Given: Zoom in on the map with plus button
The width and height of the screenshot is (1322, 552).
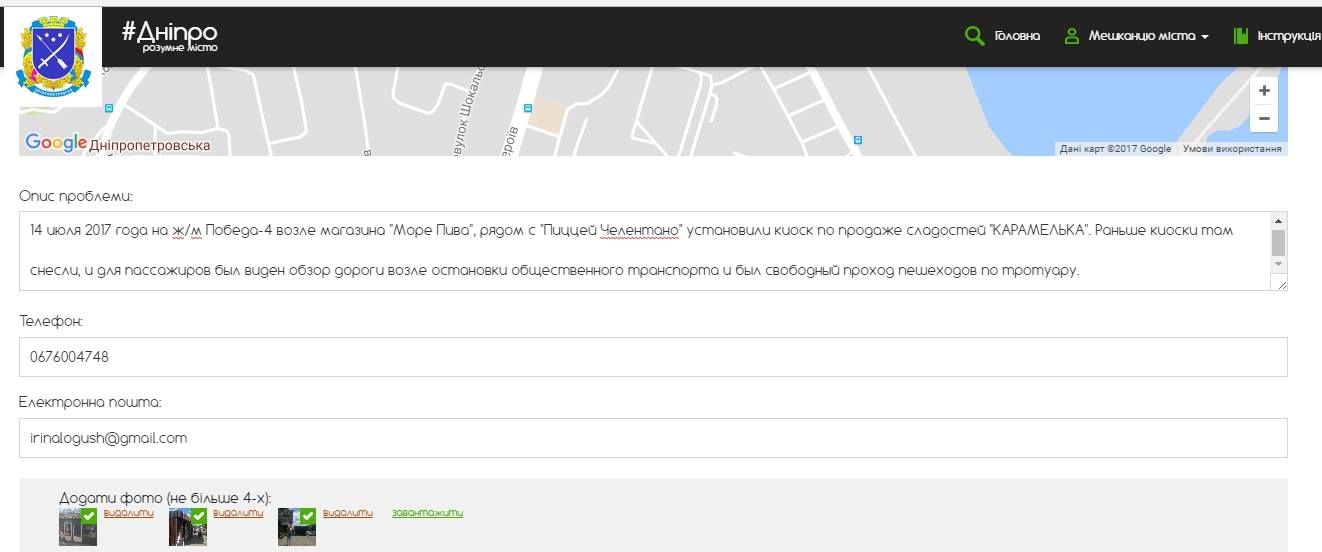Looking at the screenshot, I should pyautogui.click(x=1264, y=91).
